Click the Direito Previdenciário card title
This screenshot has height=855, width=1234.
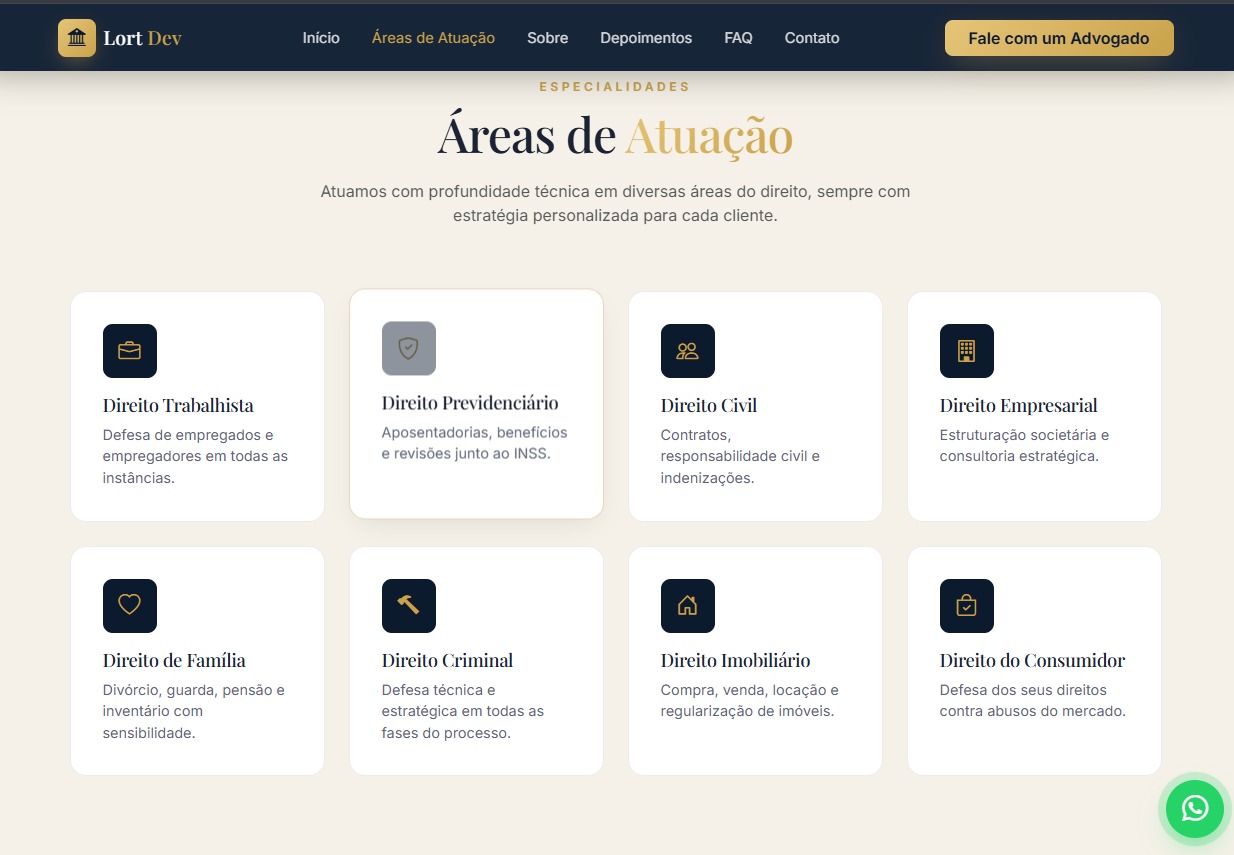point(470,403)
